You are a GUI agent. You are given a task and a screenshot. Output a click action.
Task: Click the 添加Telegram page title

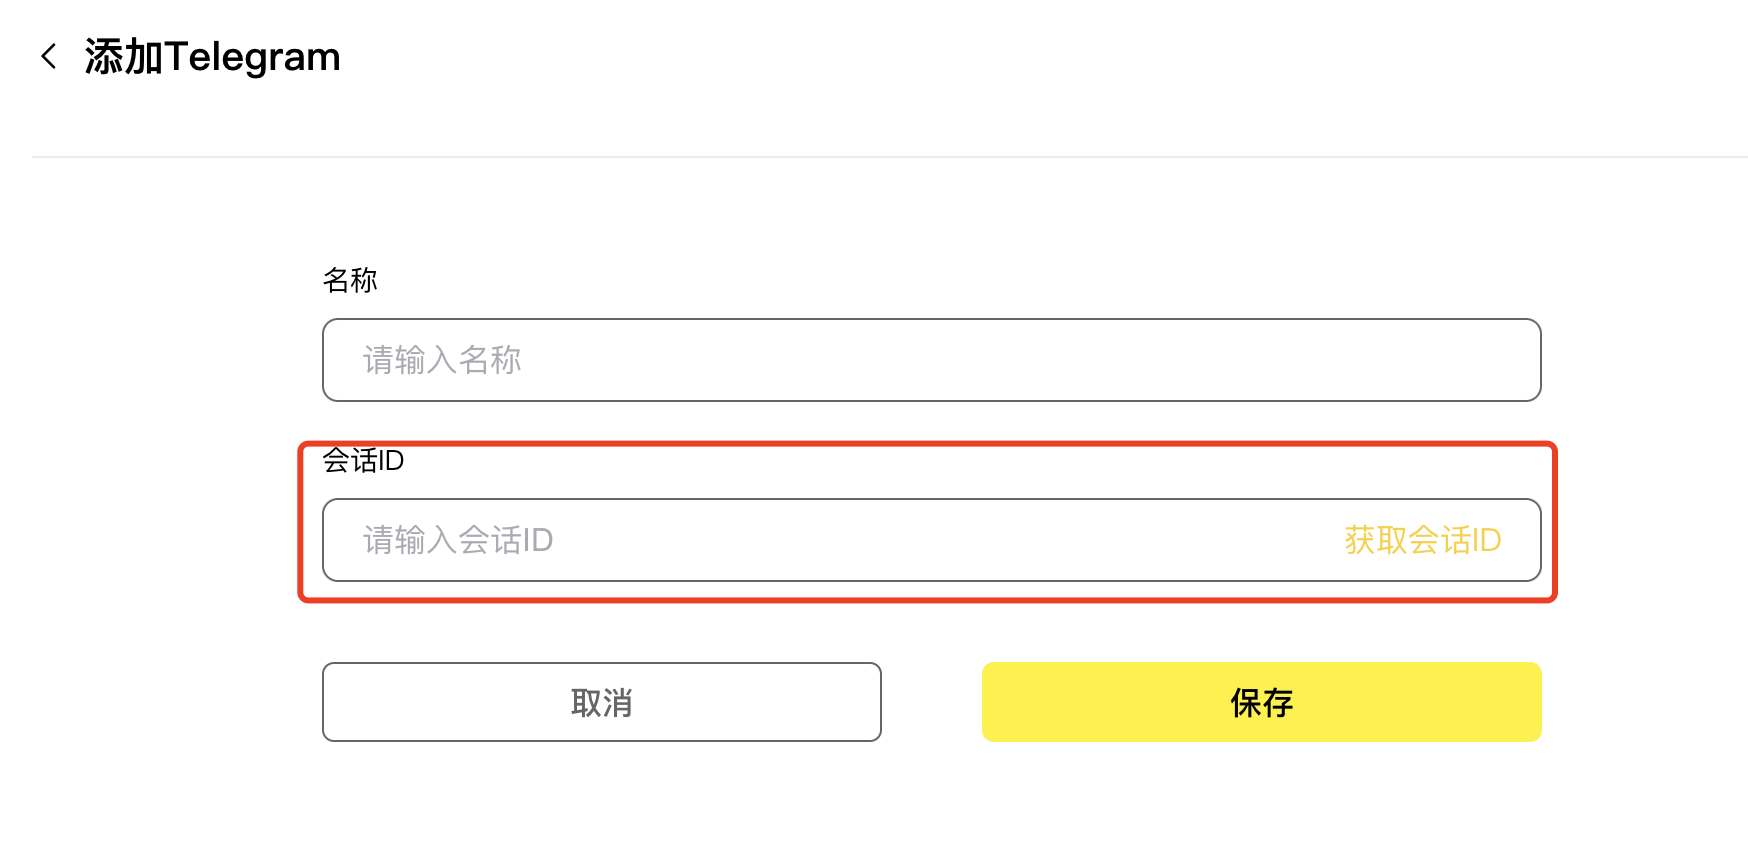pos(212,57)
